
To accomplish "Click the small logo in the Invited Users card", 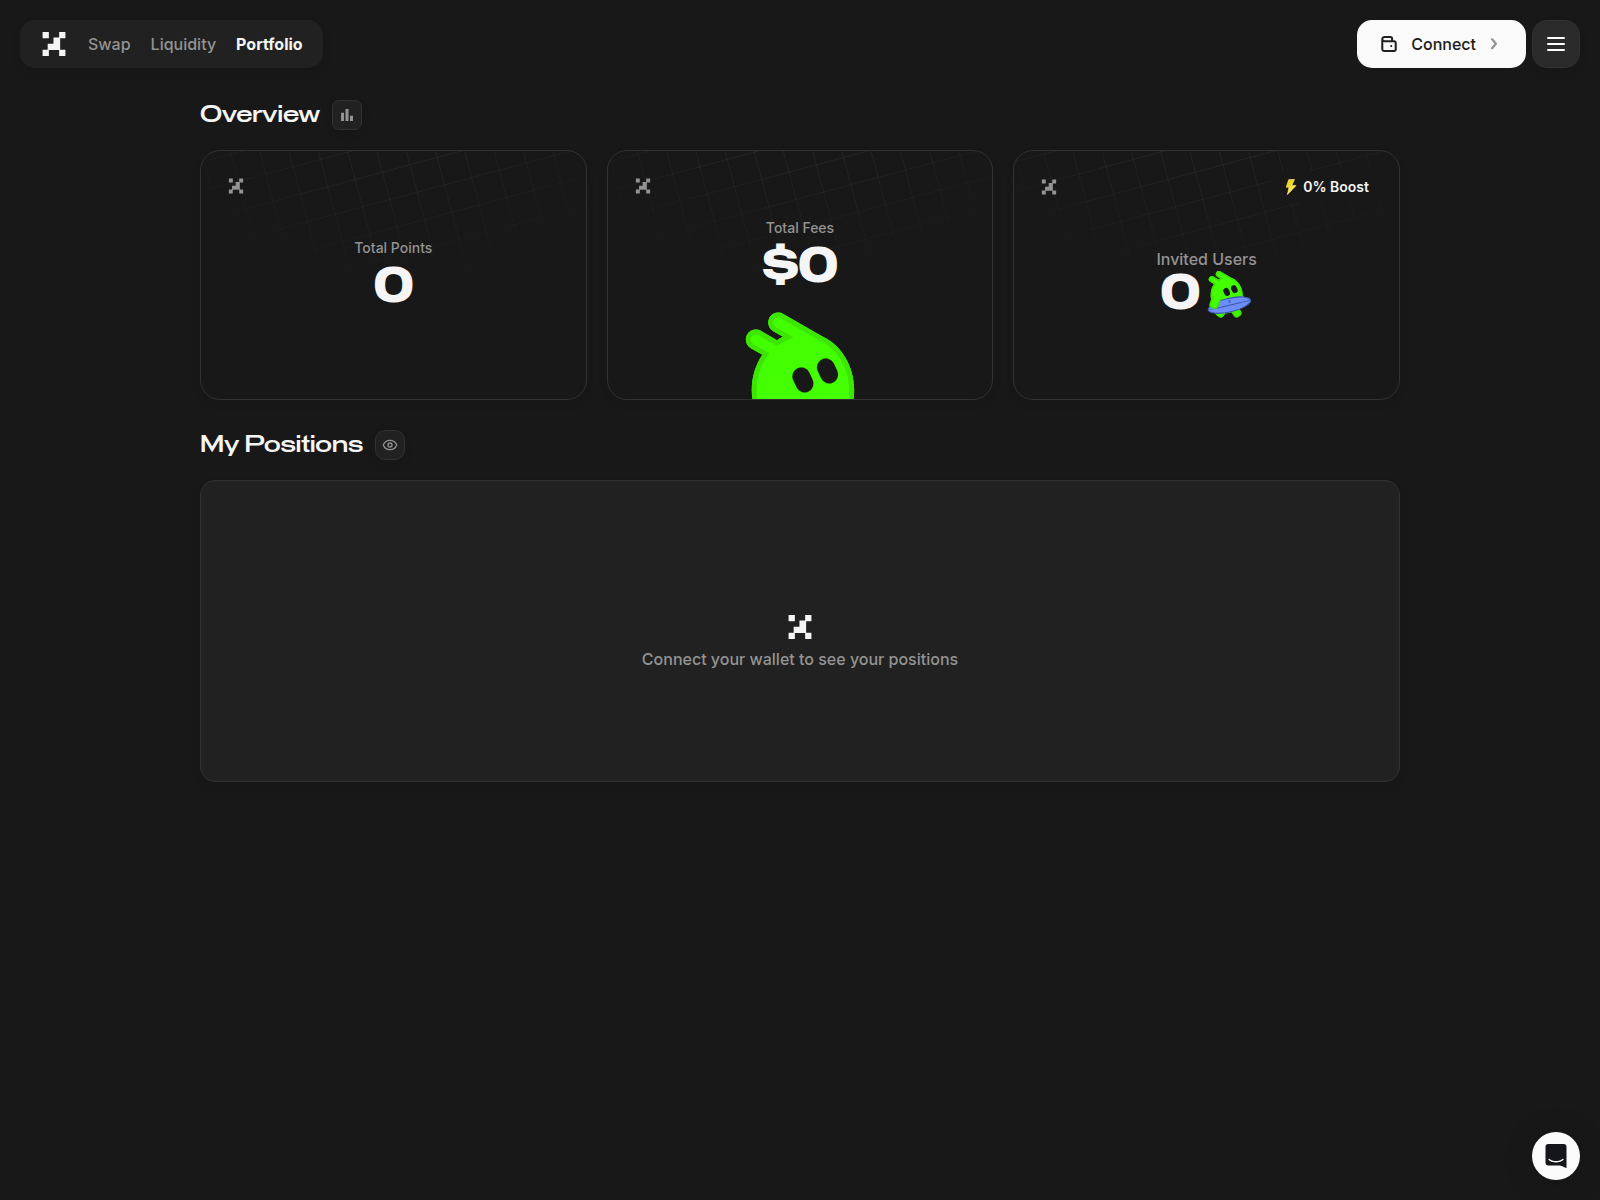I will click(x=1049, y=187).
